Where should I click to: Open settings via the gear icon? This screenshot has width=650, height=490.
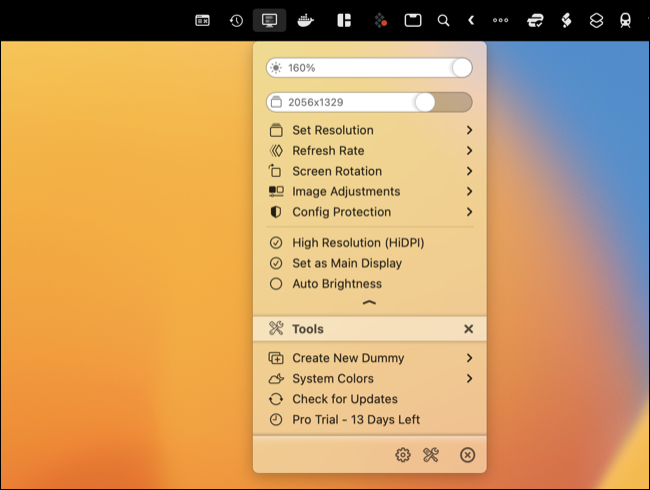coord(403,455)
